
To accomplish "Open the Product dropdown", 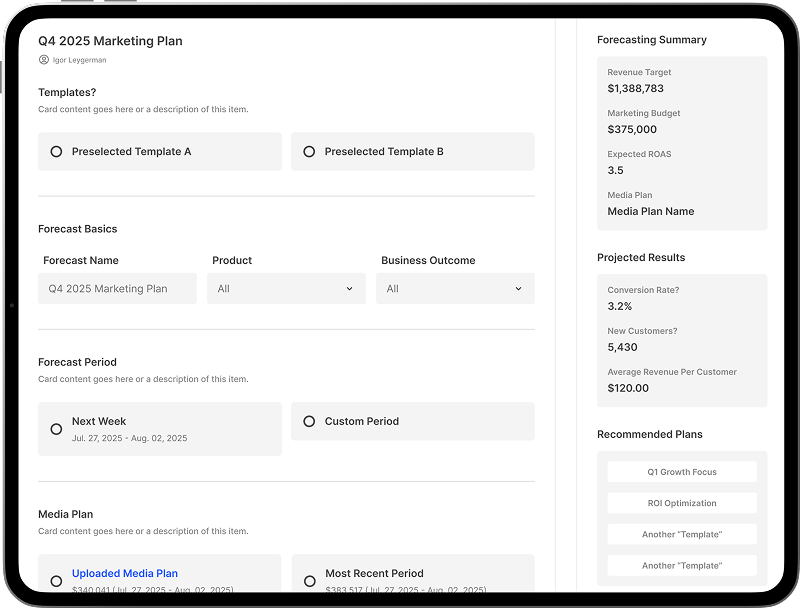I will [285, 289].
